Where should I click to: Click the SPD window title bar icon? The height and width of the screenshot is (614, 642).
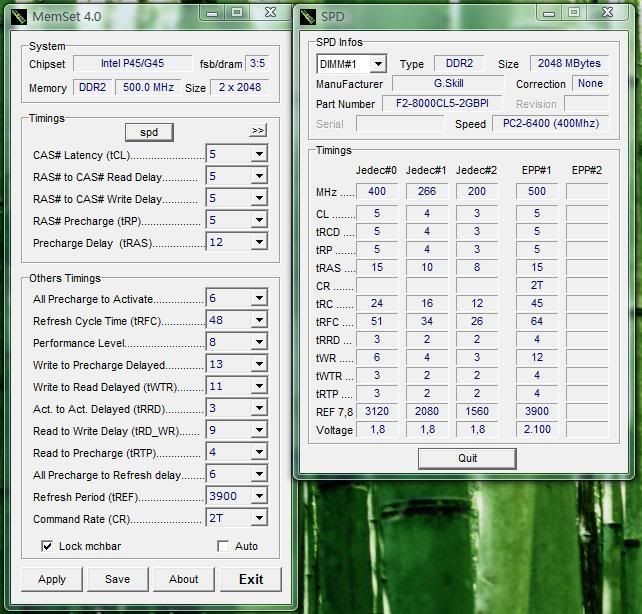[x=310, y=17]
